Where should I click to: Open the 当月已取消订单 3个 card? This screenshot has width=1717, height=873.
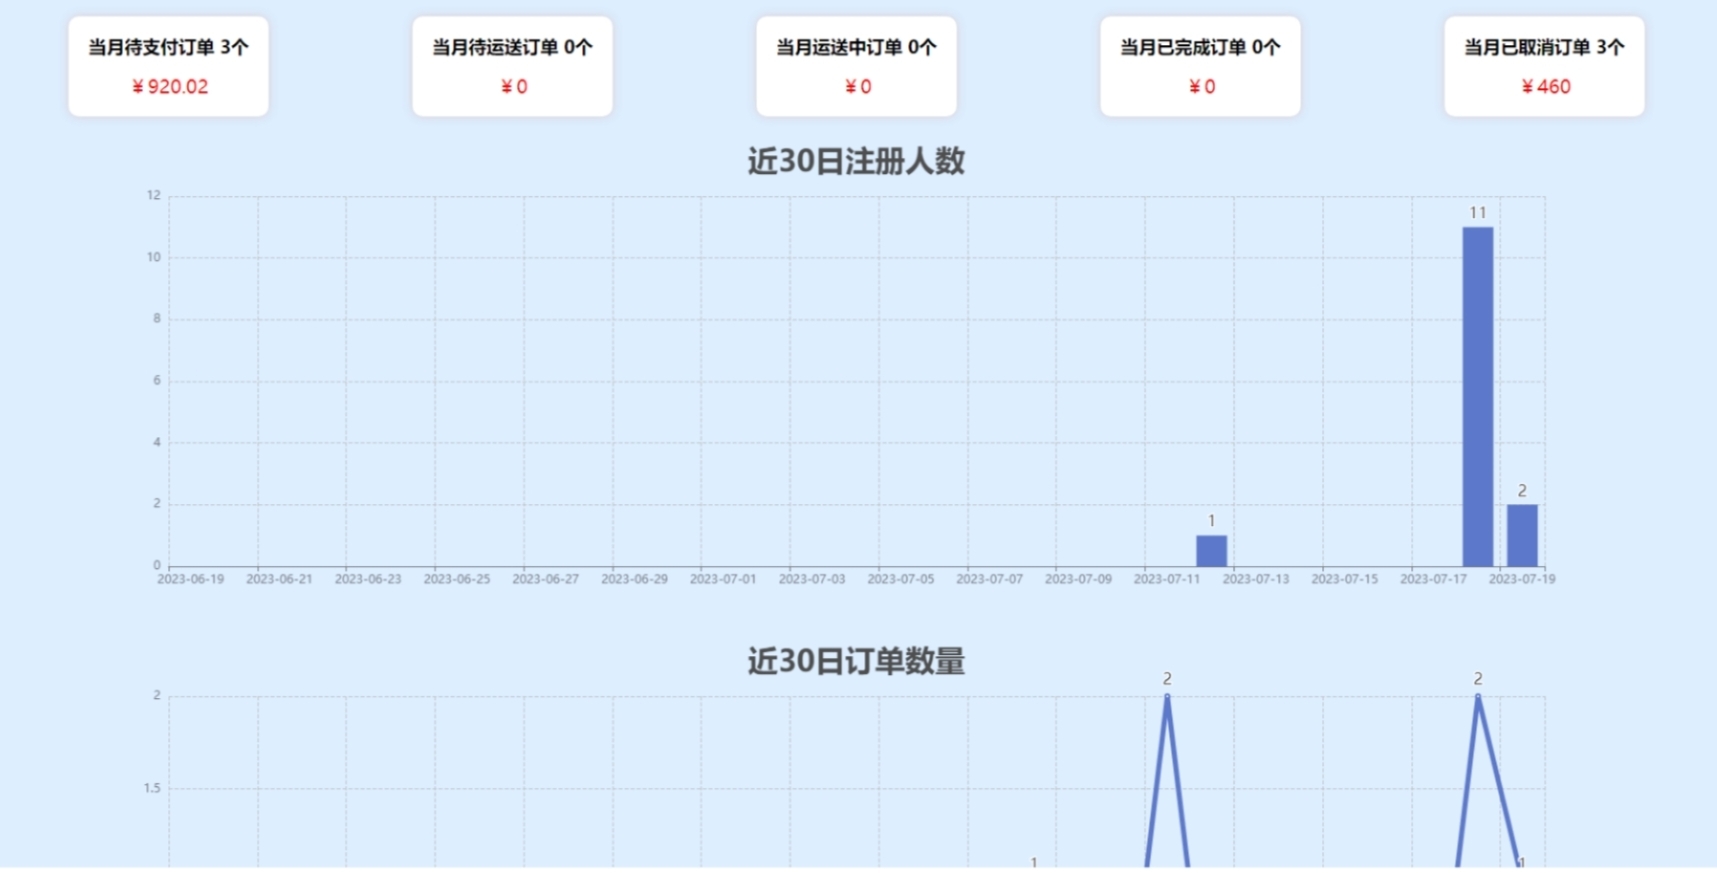[x=1544, y=66]
